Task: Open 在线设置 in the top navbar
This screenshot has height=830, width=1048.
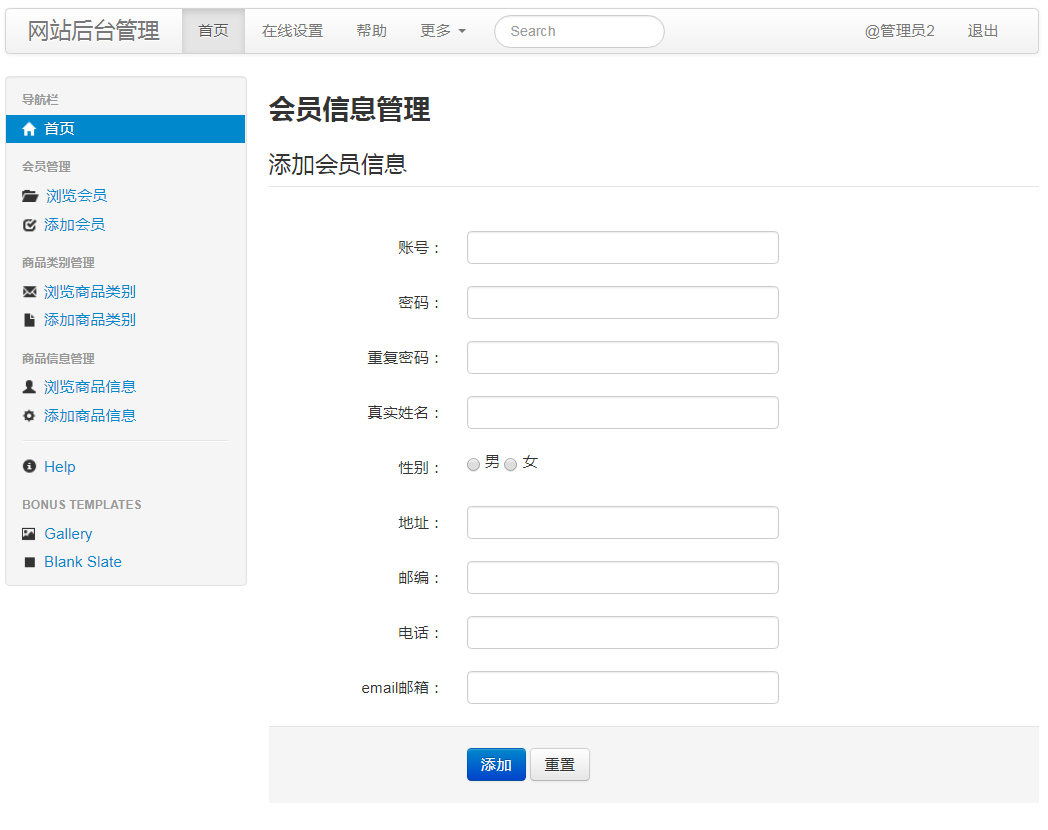Action: click(x=292, y=31)
